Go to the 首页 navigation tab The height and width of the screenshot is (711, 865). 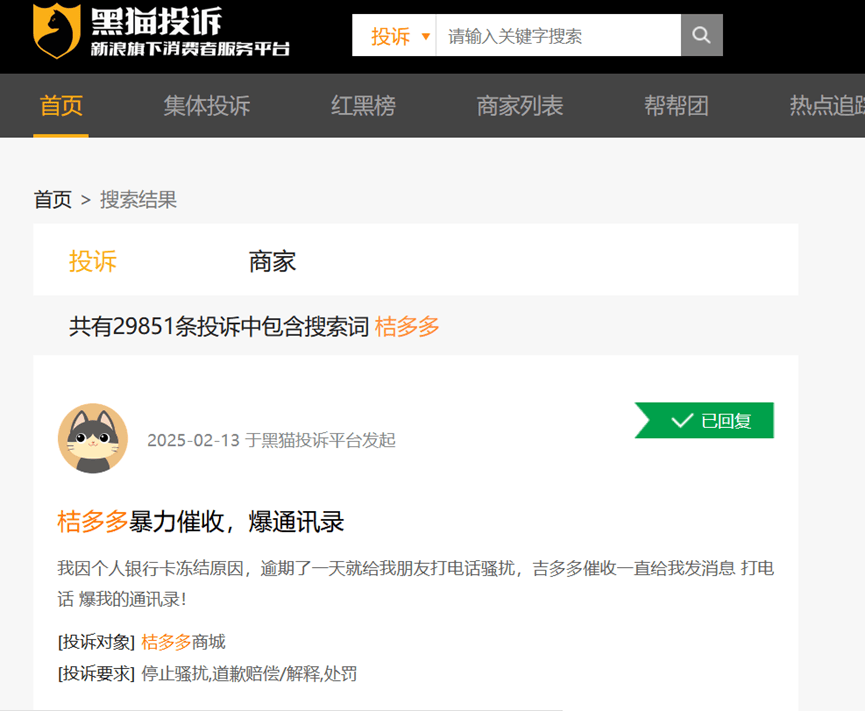[61, 106]
